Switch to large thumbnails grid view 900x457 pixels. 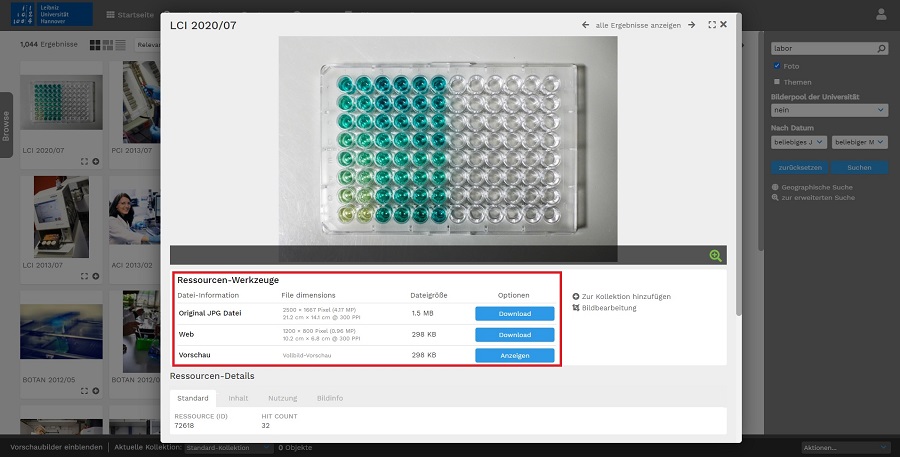(95, 45)
